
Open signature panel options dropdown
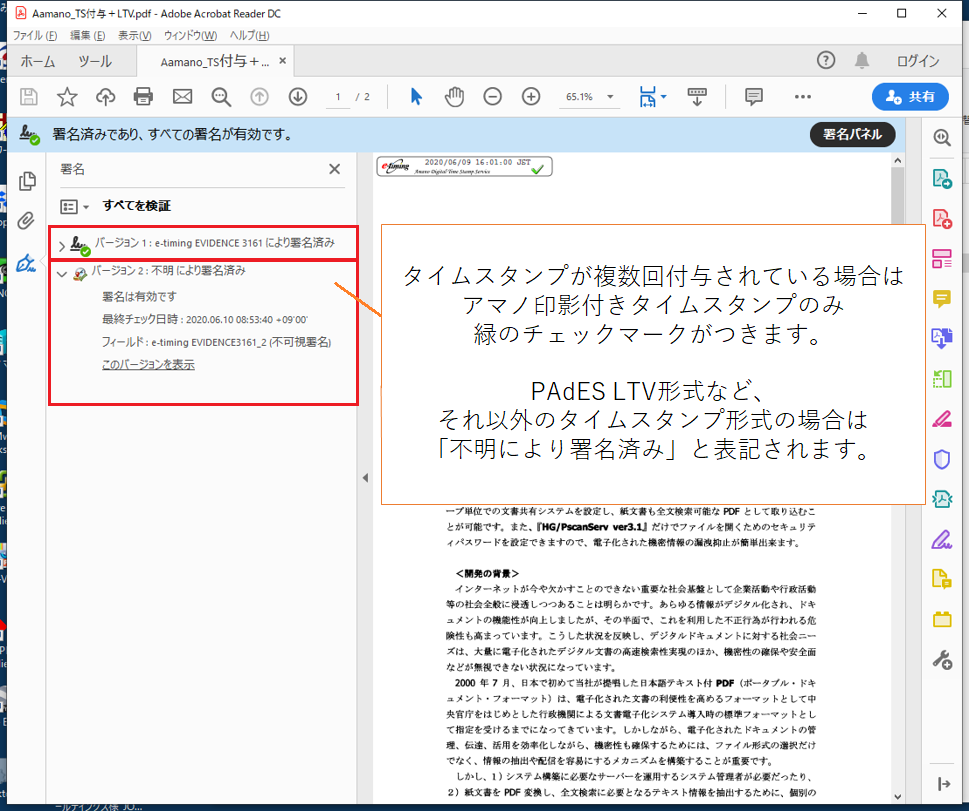(75, 206)
